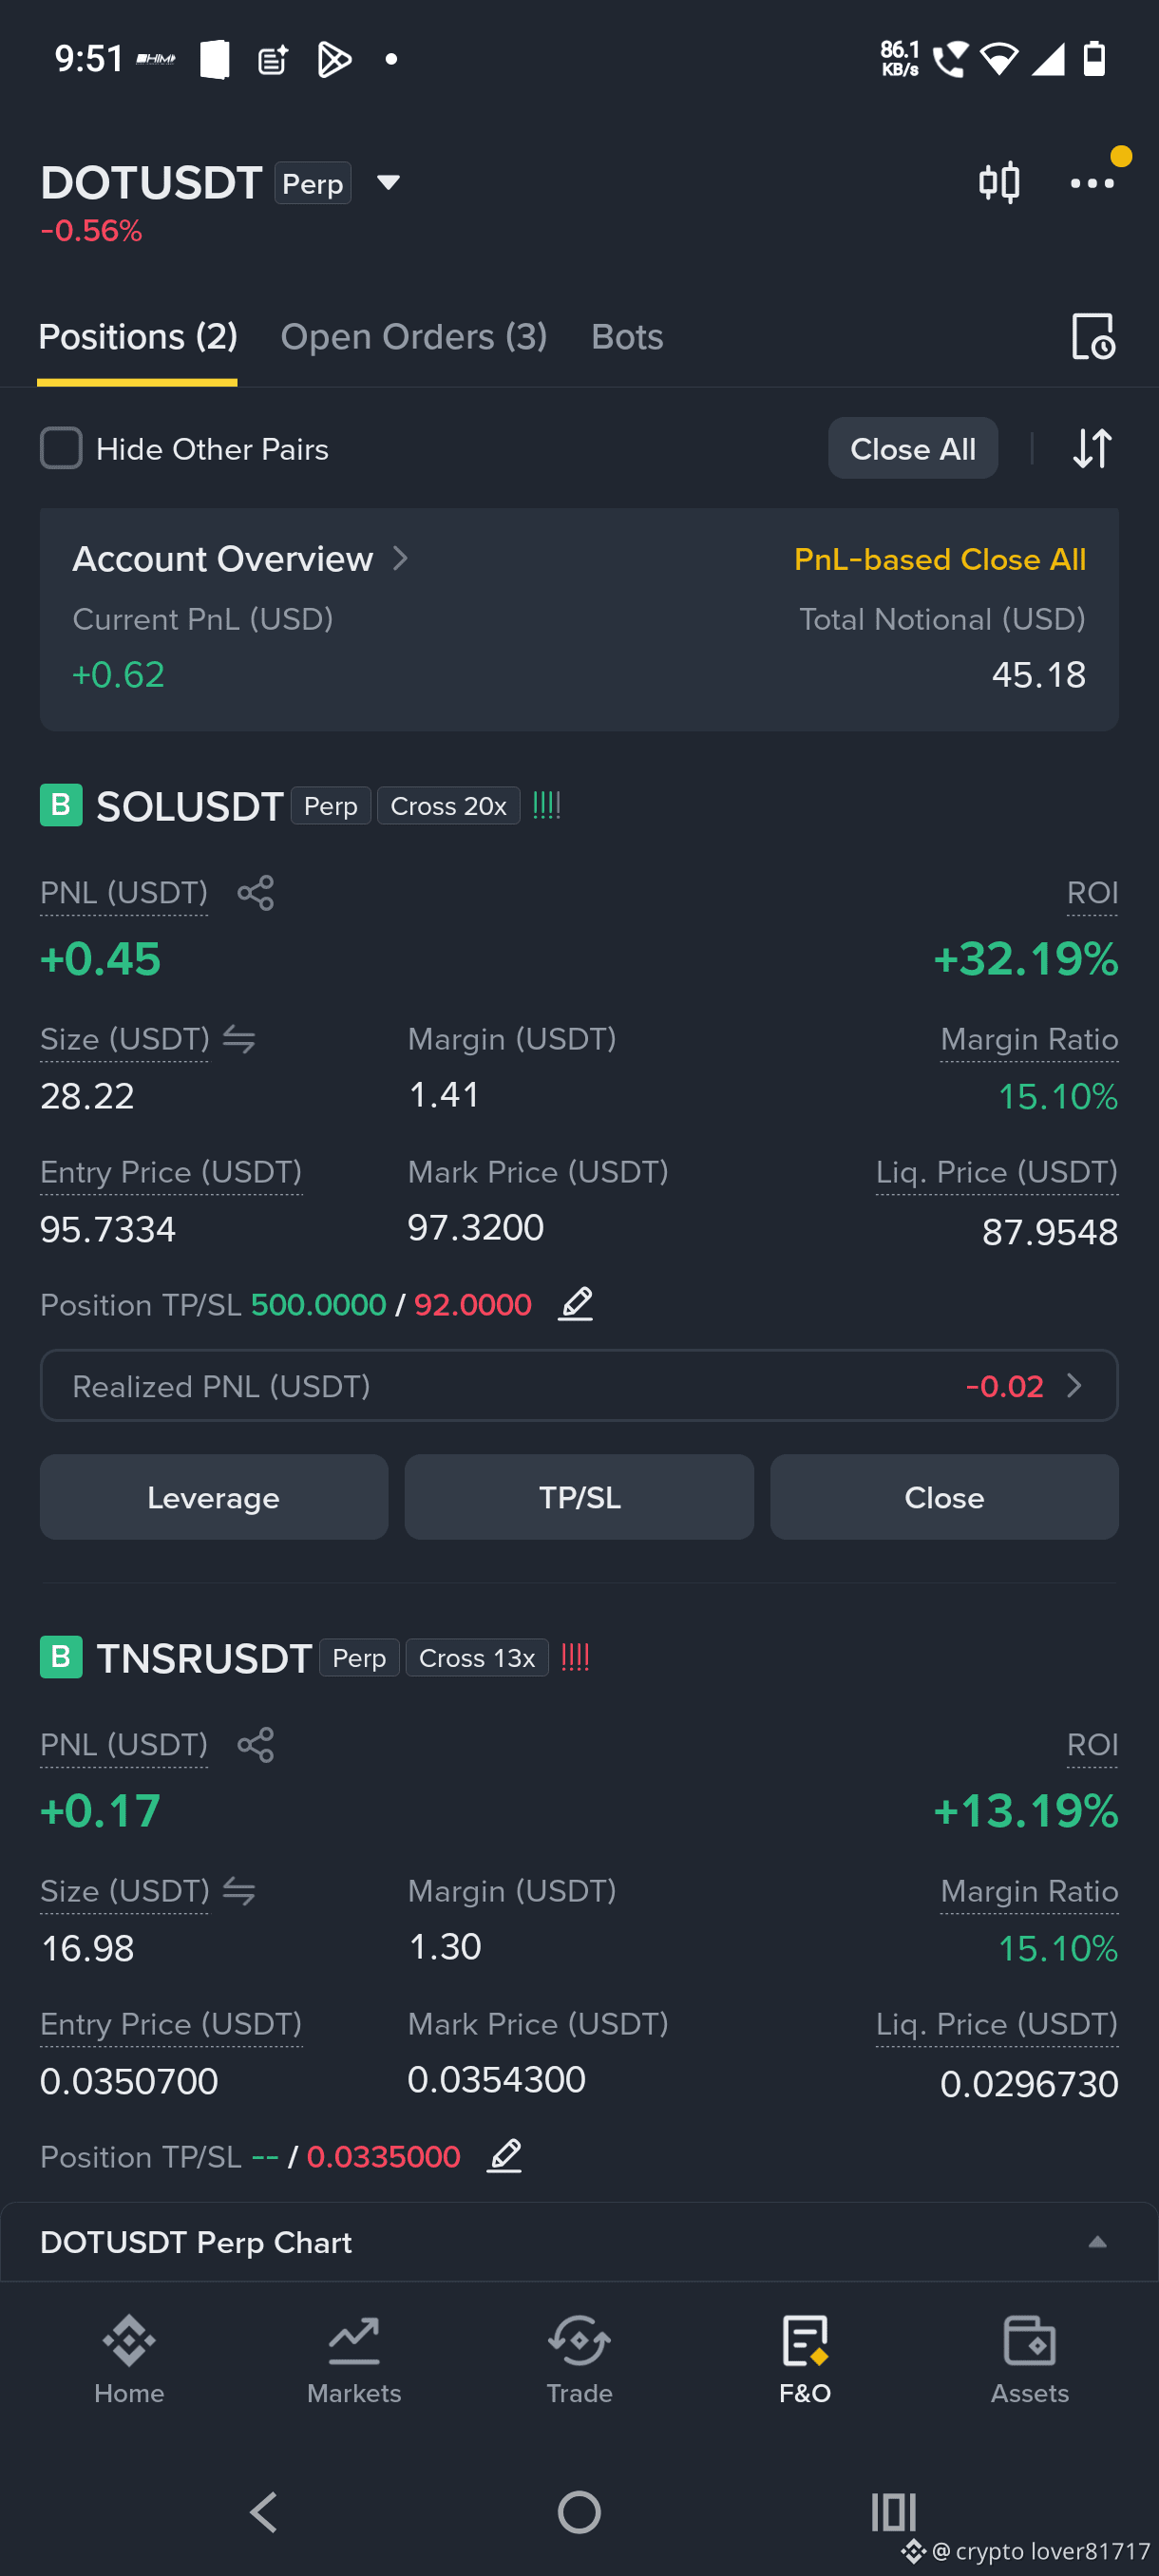Share the TNSRUSDT PNL
1159x2576 pixels.
tap(255, 1744)
